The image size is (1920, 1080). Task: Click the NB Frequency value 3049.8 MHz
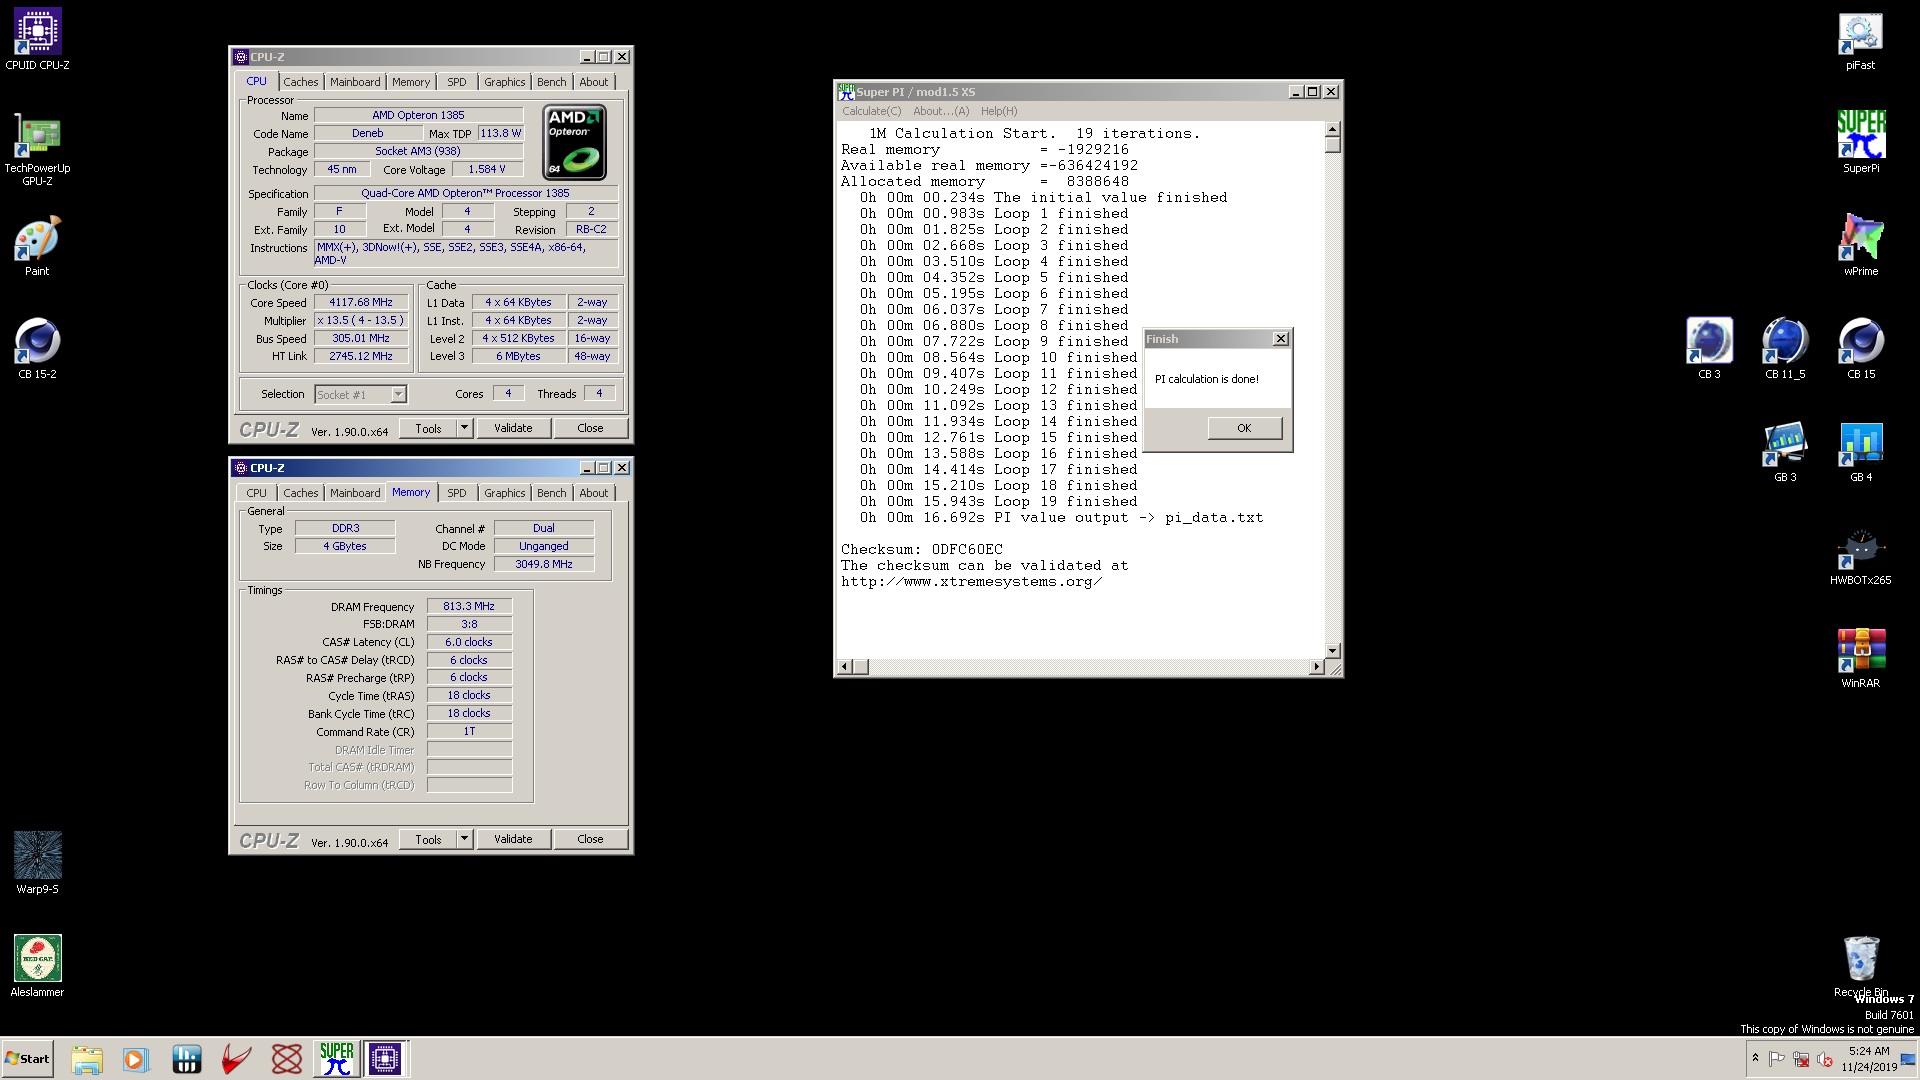[x=544, y=564]
